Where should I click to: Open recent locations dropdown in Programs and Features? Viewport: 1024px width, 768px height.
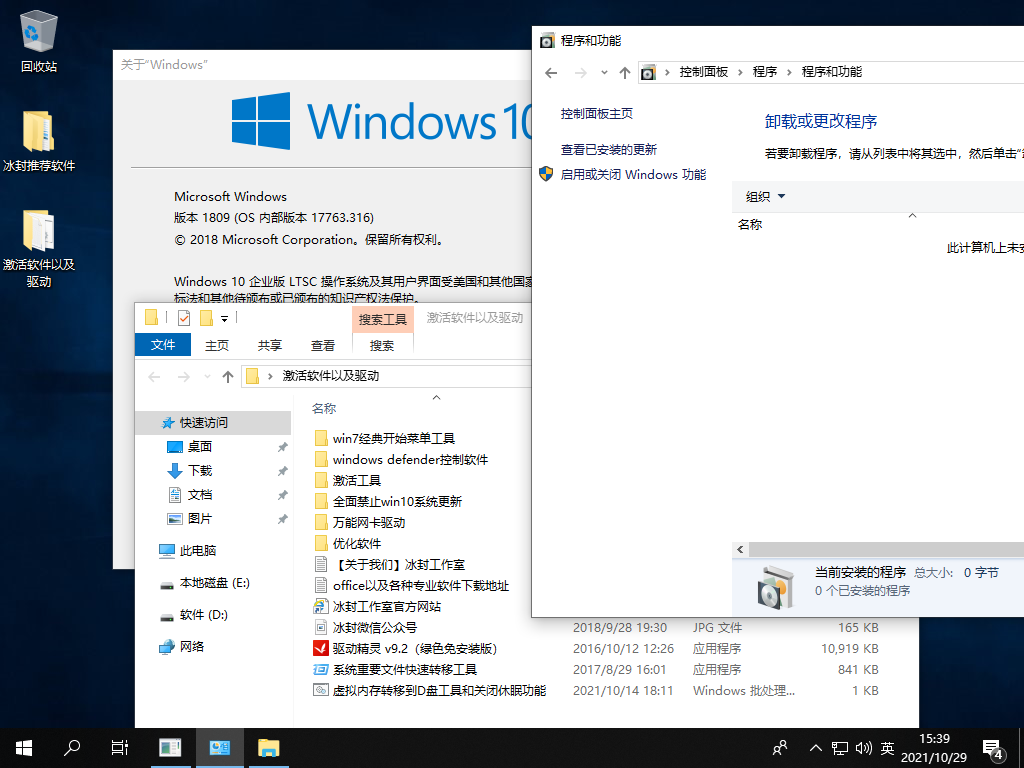pyautogui.click(x=604, y=72)
